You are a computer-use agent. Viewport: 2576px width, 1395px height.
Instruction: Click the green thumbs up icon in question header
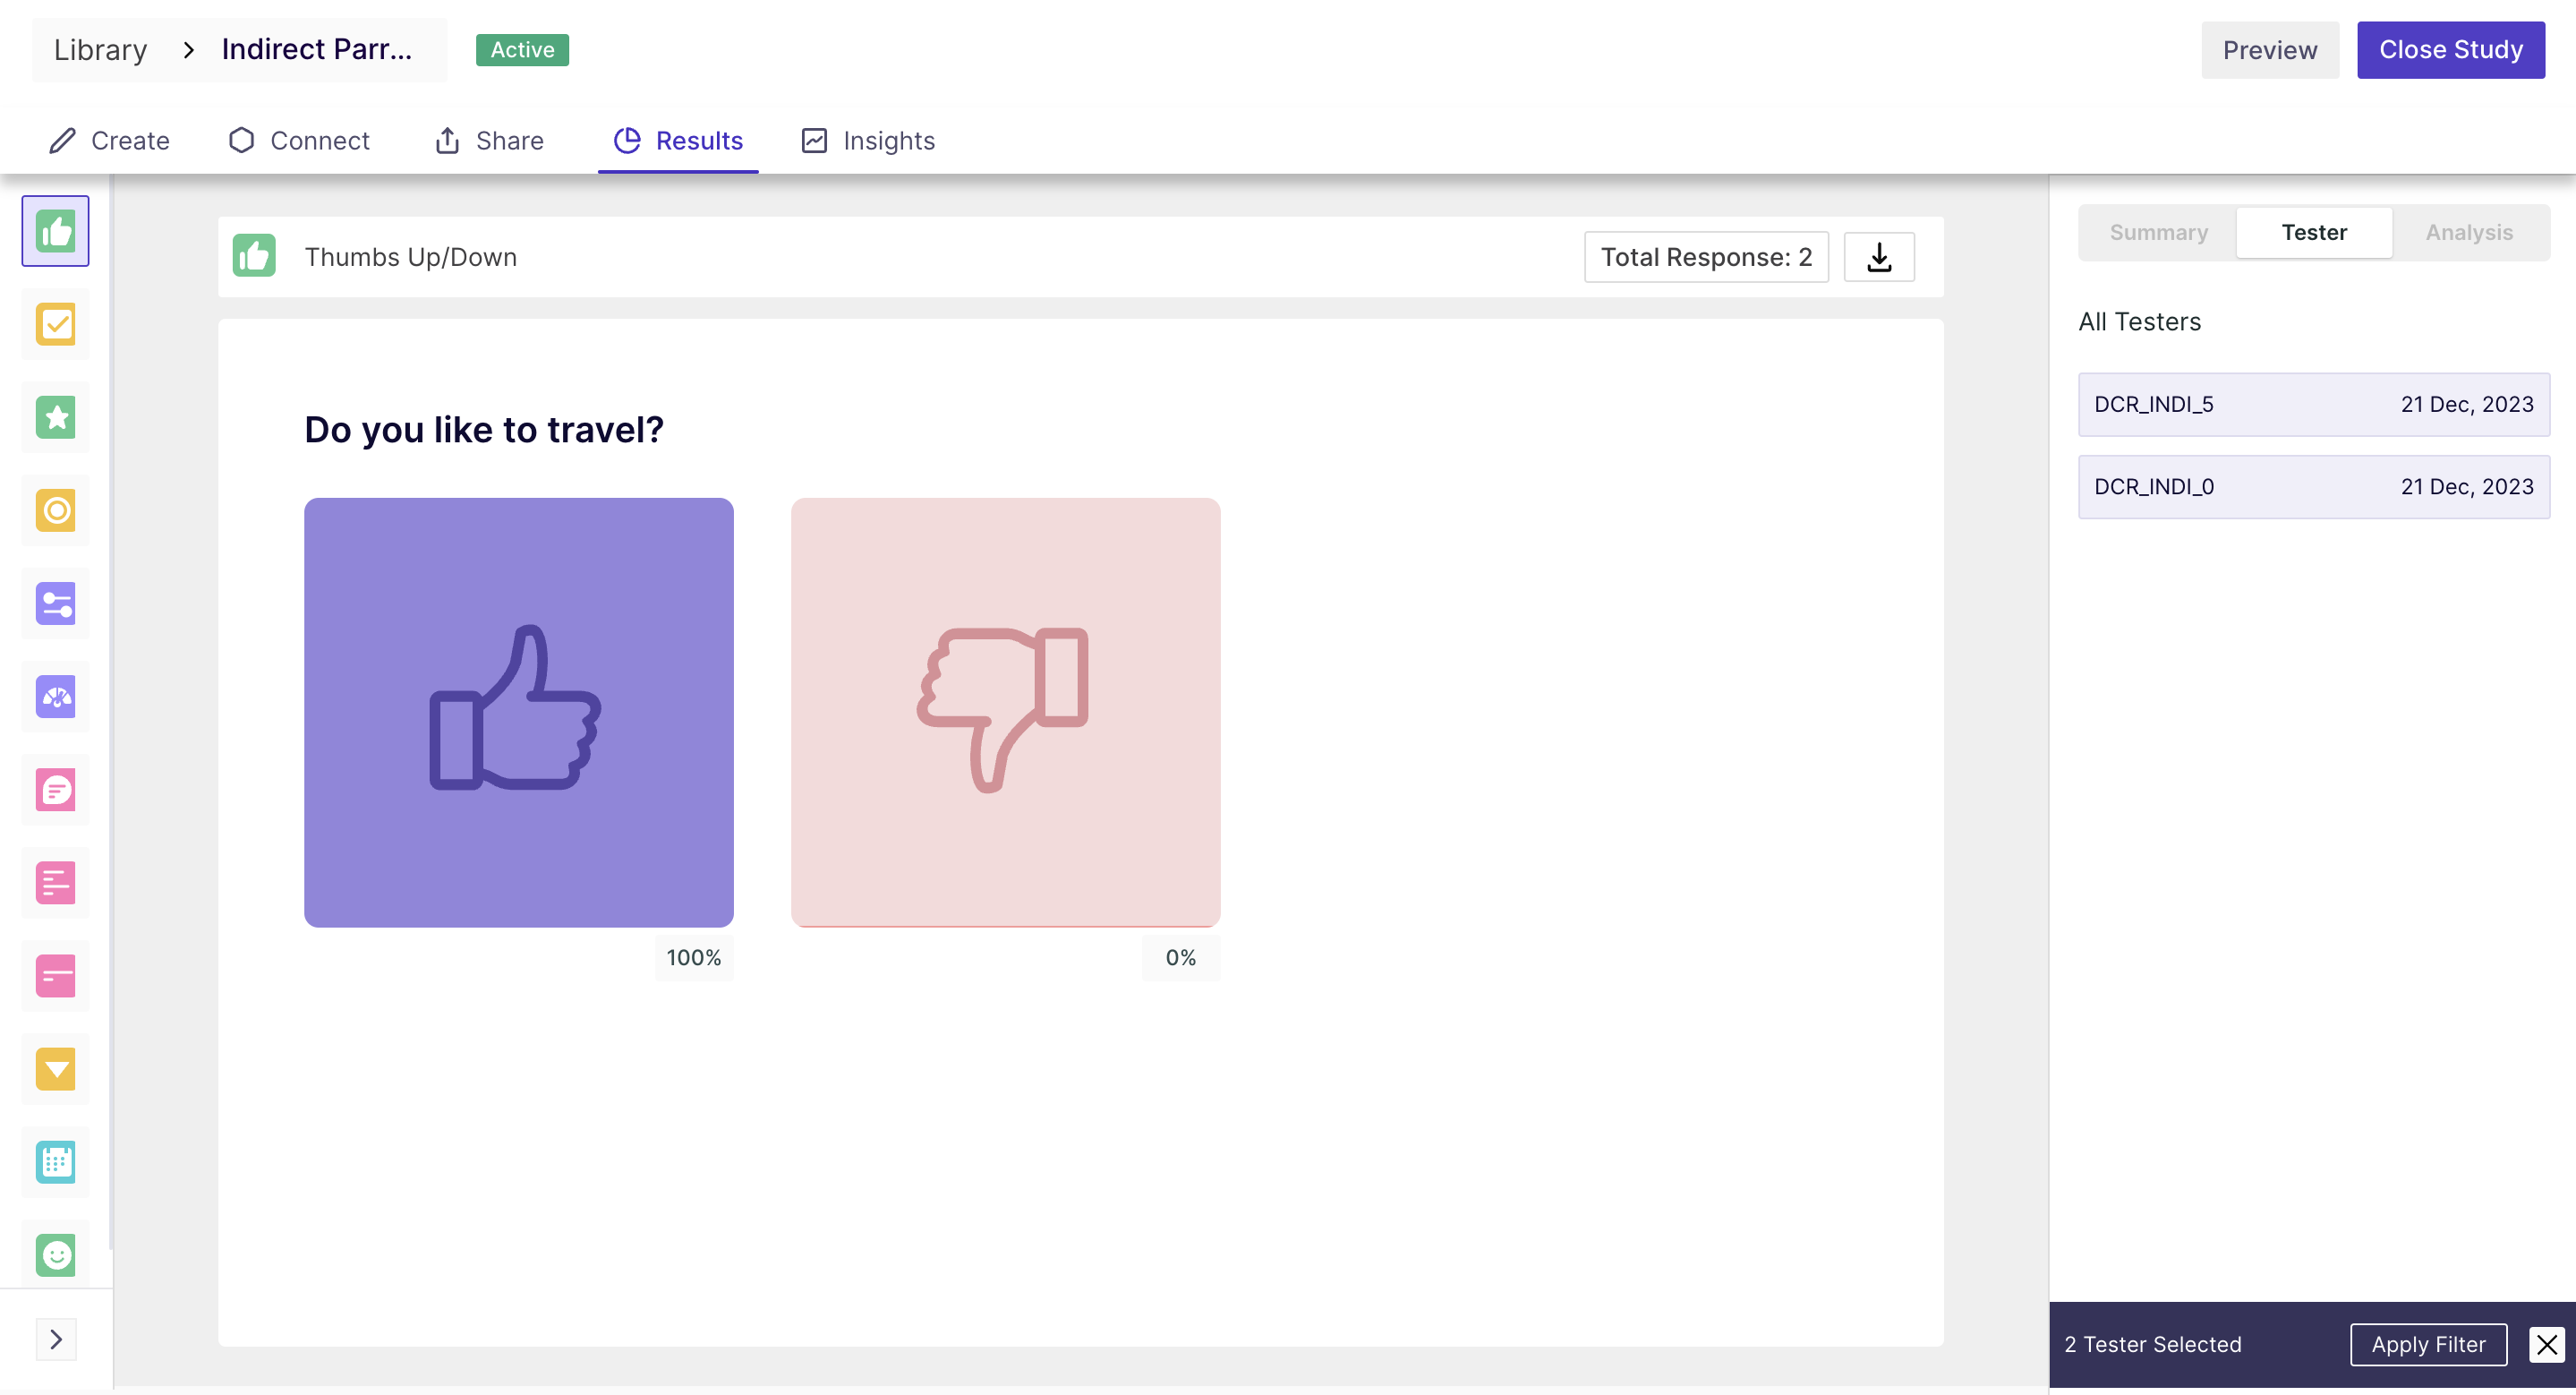[254, 256]
